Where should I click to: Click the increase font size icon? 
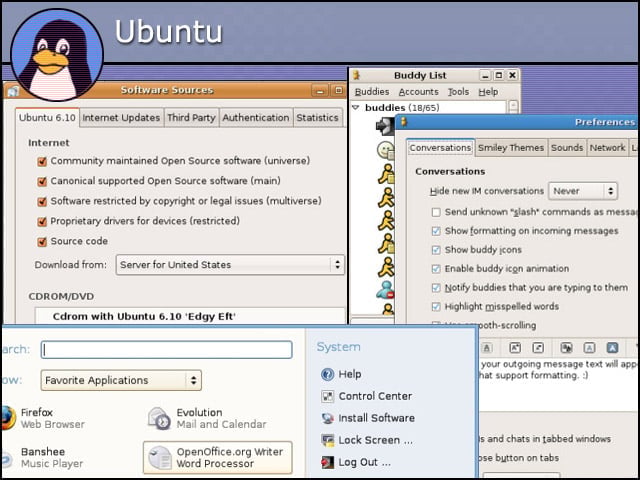(515, 348)
